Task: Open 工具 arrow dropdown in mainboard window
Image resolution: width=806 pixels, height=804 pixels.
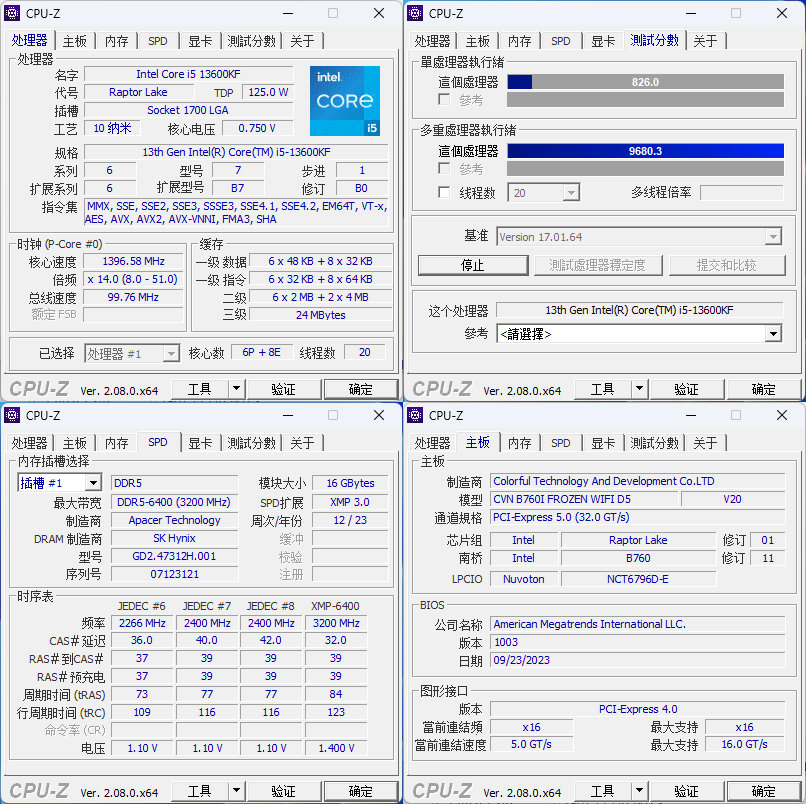Action: [x=639, y=791]
